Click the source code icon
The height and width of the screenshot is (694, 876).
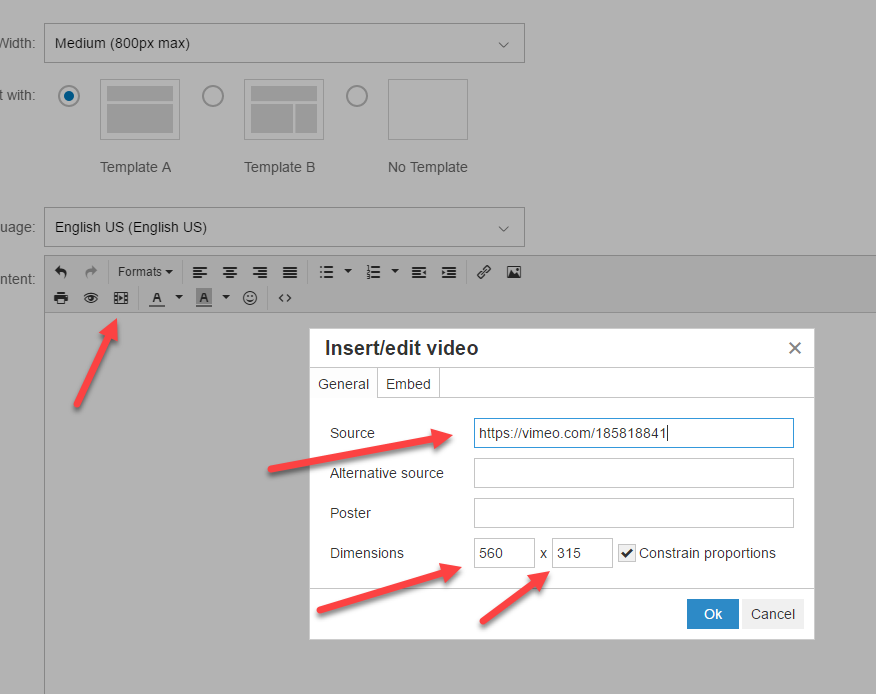click(x=285, y=298)
